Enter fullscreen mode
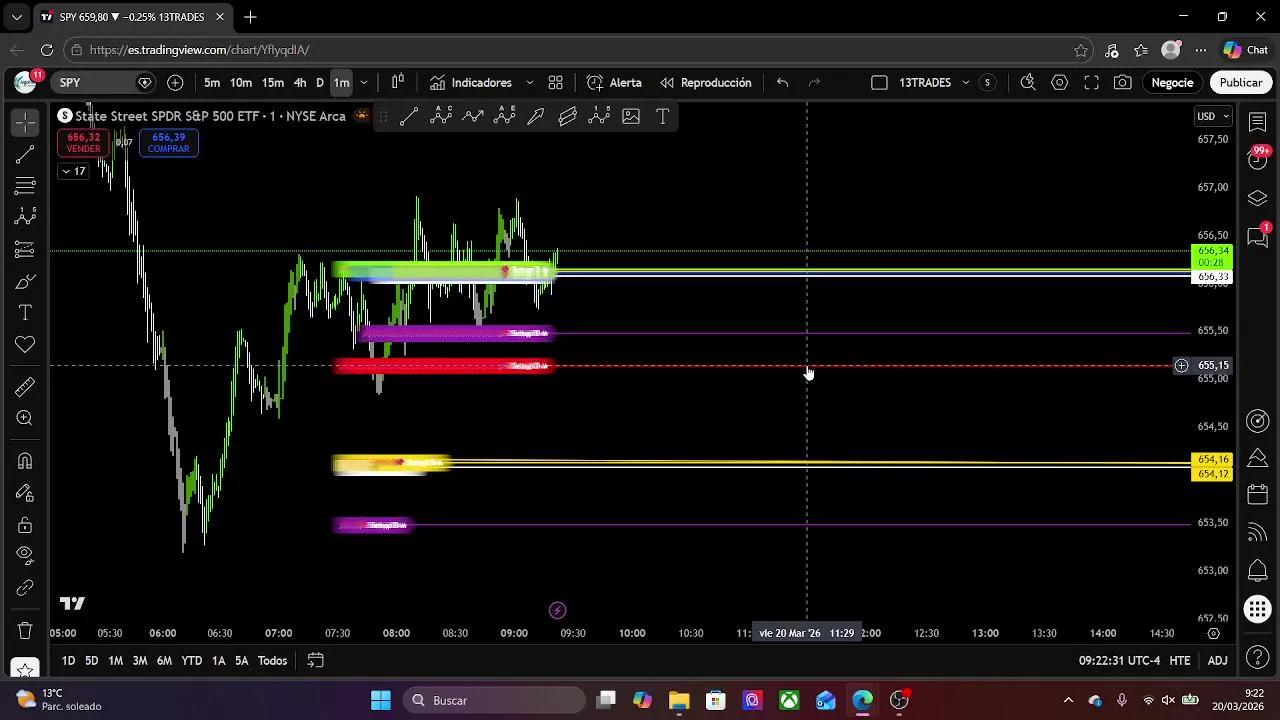Viewport: 1280px width, 720px height. pos(1091,82)
